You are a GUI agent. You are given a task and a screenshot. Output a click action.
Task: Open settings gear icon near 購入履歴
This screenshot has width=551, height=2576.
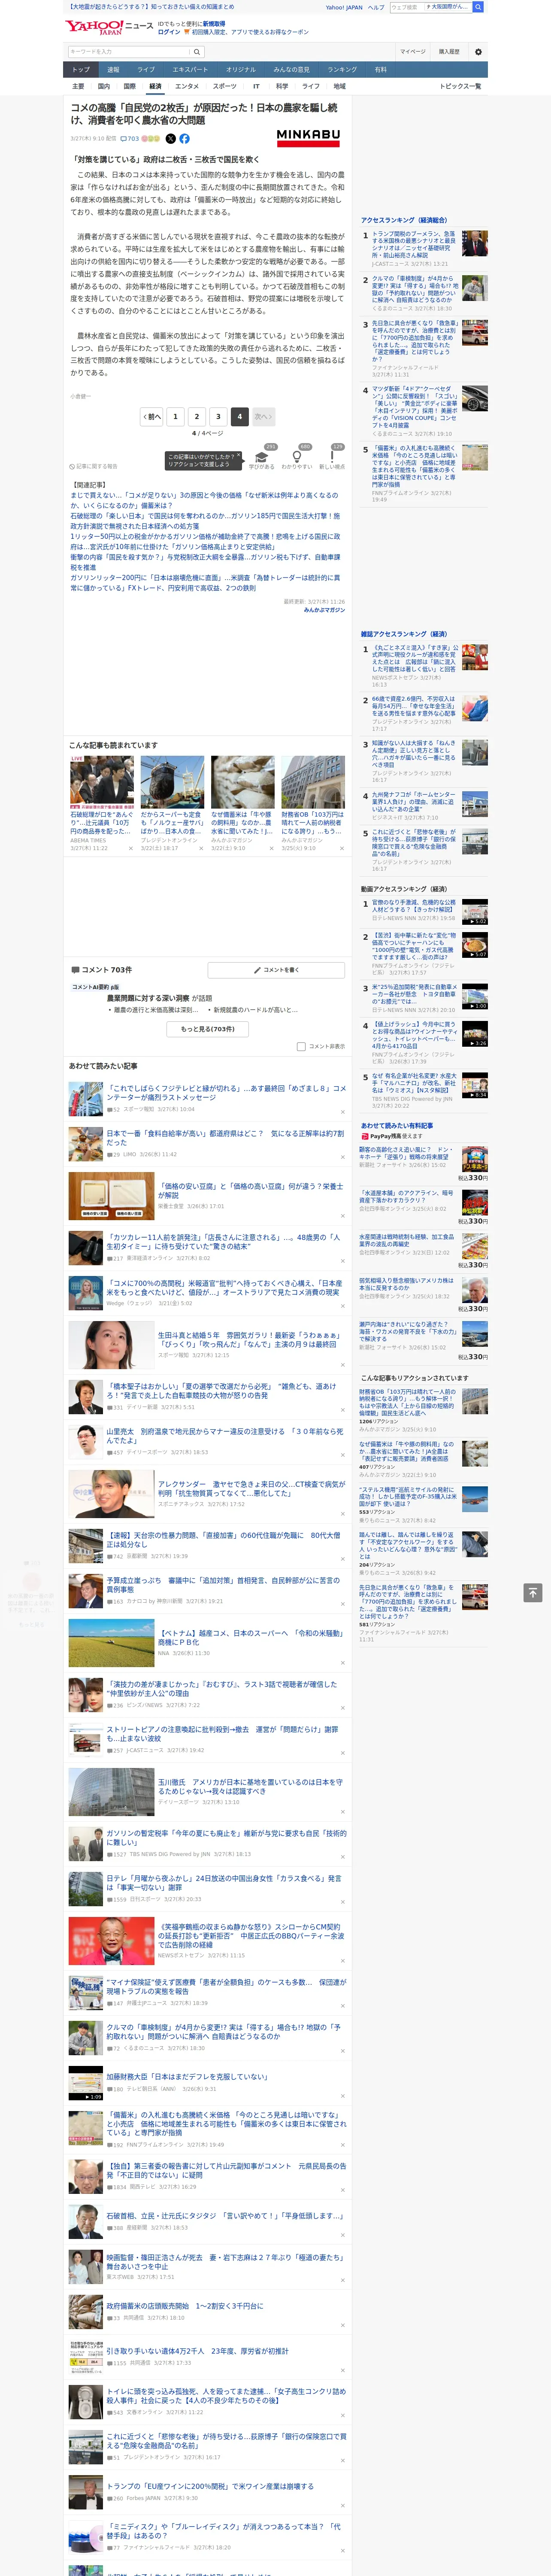(478, 52)
